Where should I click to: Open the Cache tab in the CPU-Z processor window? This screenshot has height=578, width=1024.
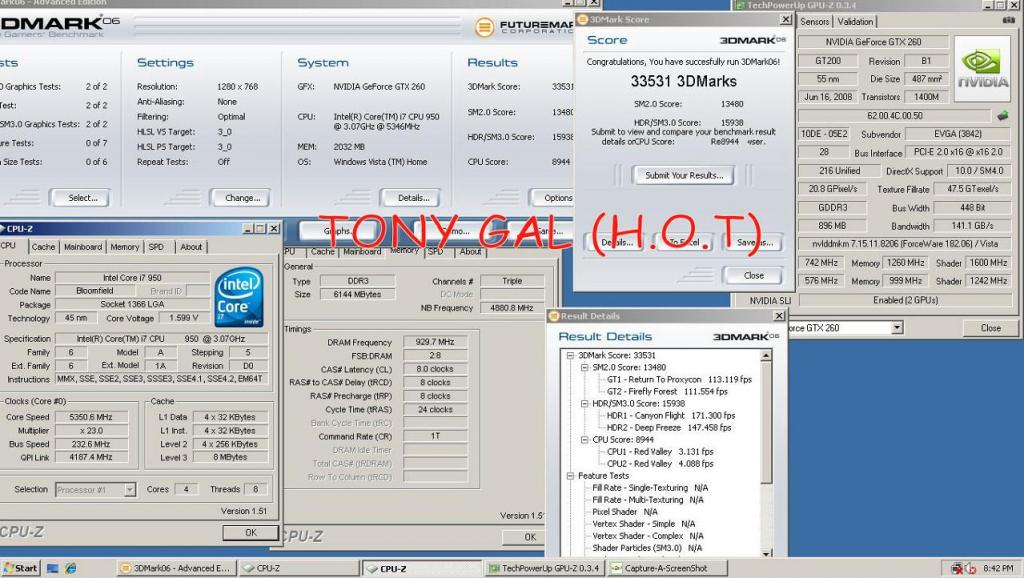[43, 247]
